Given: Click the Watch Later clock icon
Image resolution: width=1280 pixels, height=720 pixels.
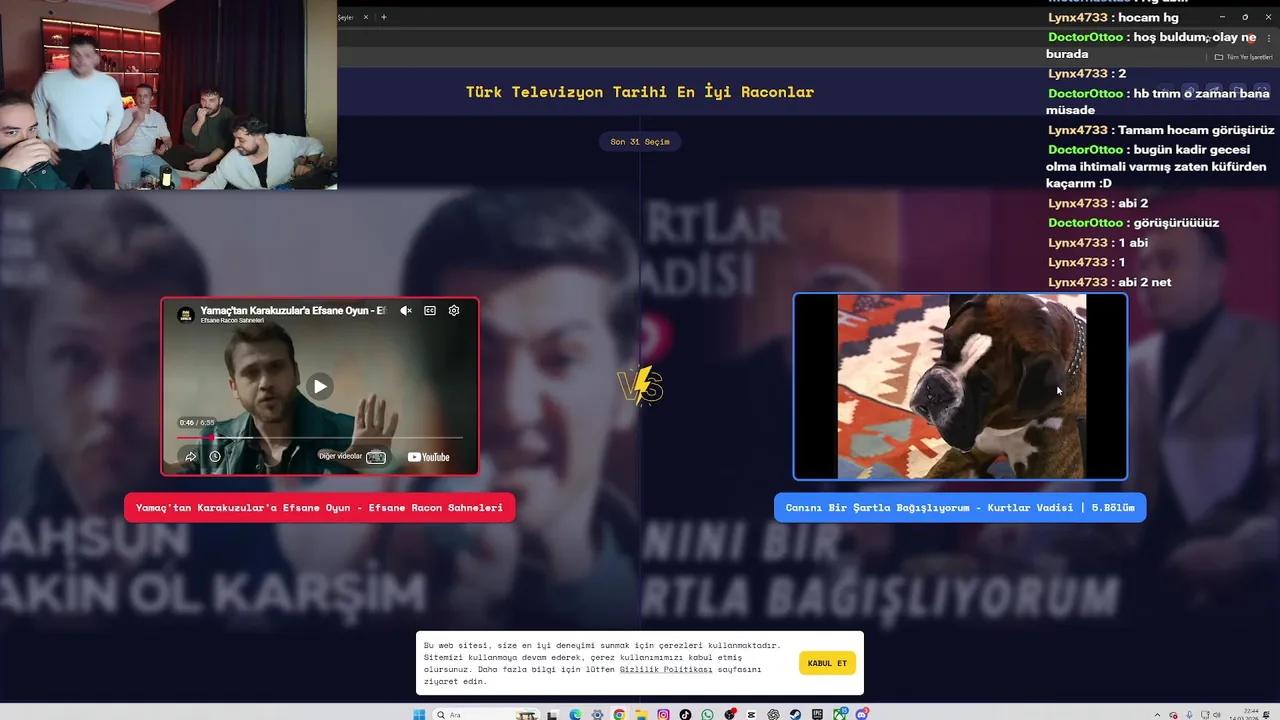Looking at the screenshot, I should pos(215,457).
